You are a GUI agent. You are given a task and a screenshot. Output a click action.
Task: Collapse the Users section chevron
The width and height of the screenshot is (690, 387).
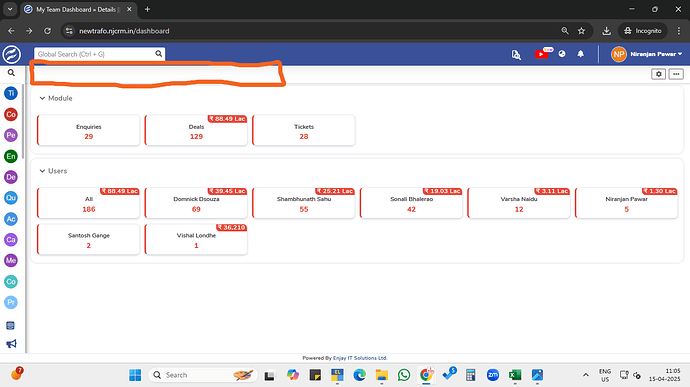42,171
